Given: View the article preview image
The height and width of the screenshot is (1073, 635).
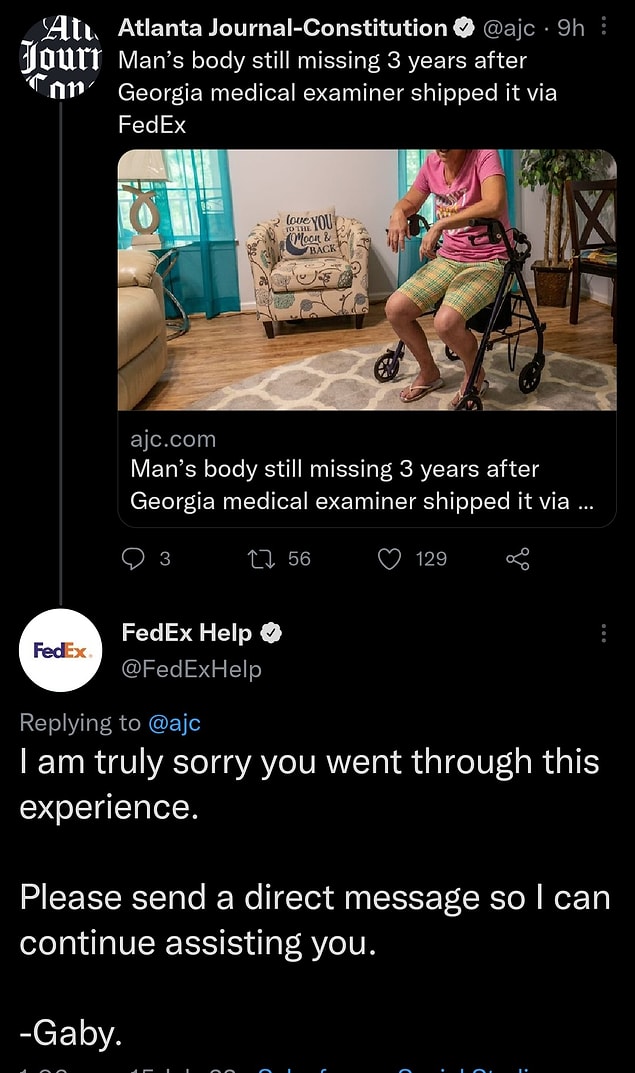Looking at the screenshot, I should 367,280.
